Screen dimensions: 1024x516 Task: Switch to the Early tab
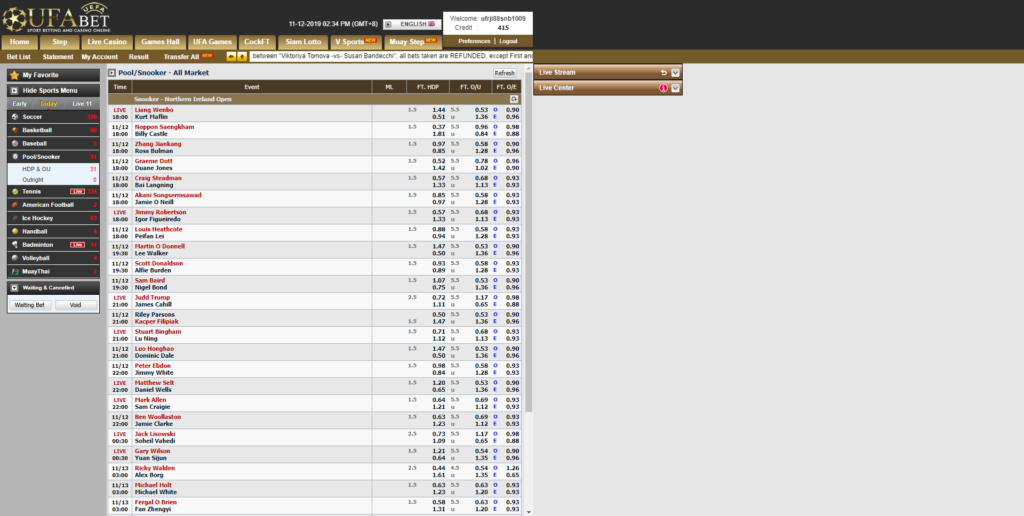(20, 104)
